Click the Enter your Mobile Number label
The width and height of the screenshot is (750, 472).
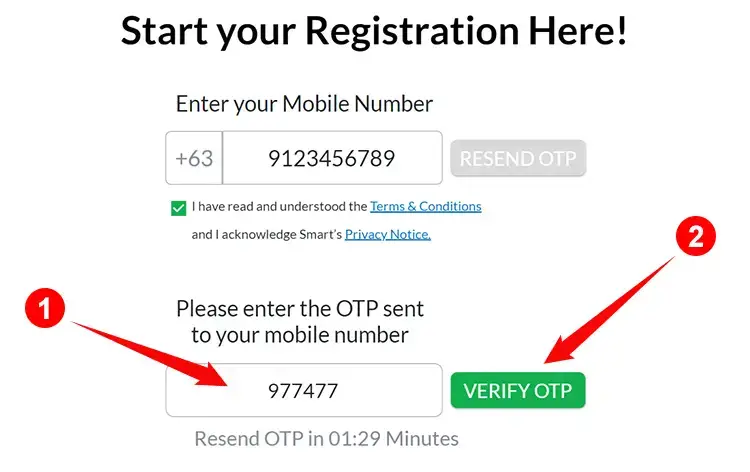304,104
